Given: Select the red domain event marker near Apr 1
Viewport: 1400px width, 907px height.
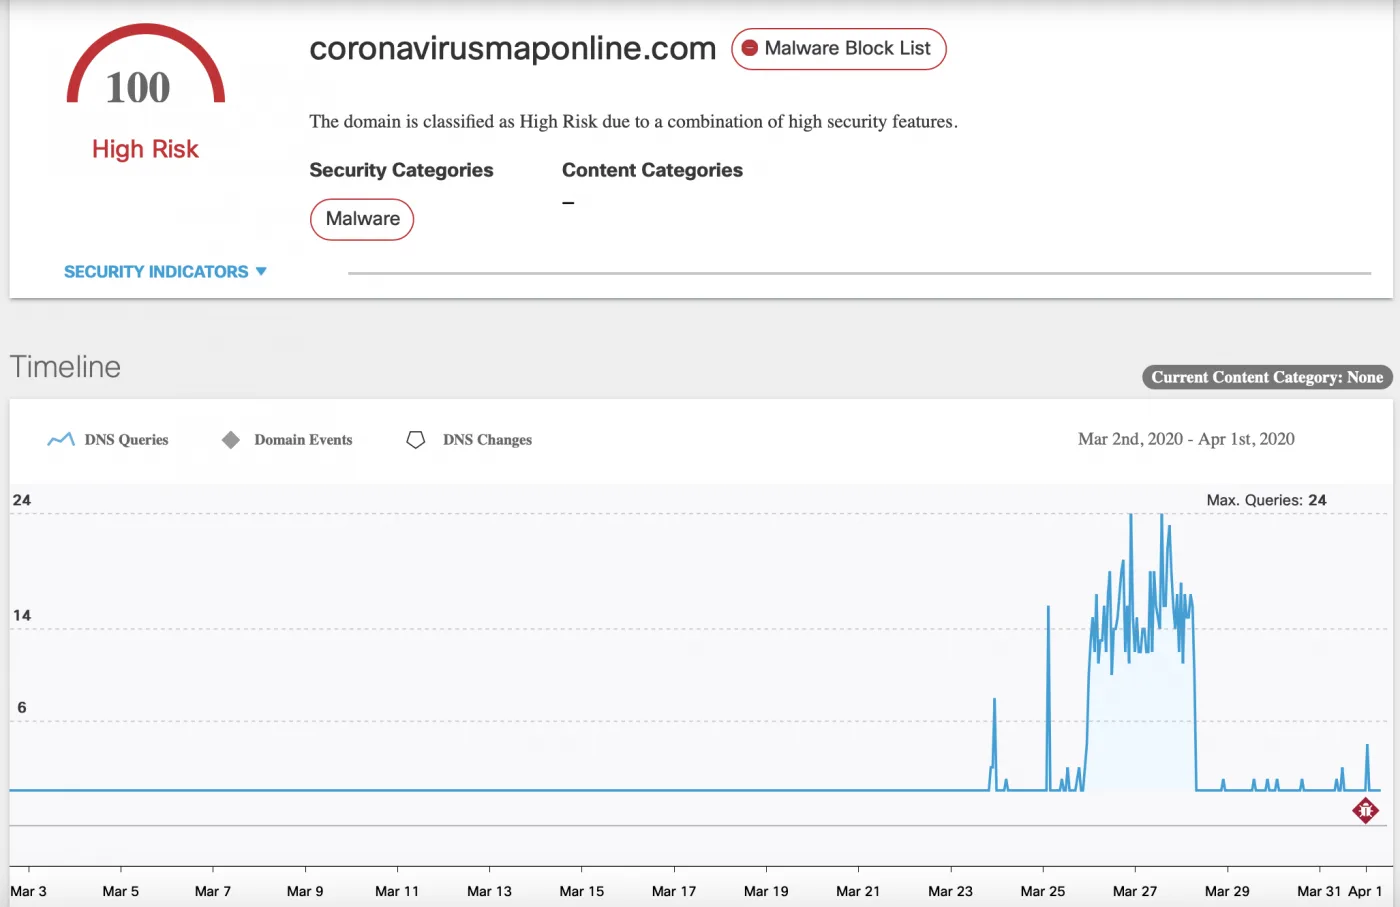Looking at the screenshot, I should click(1366, 810).
